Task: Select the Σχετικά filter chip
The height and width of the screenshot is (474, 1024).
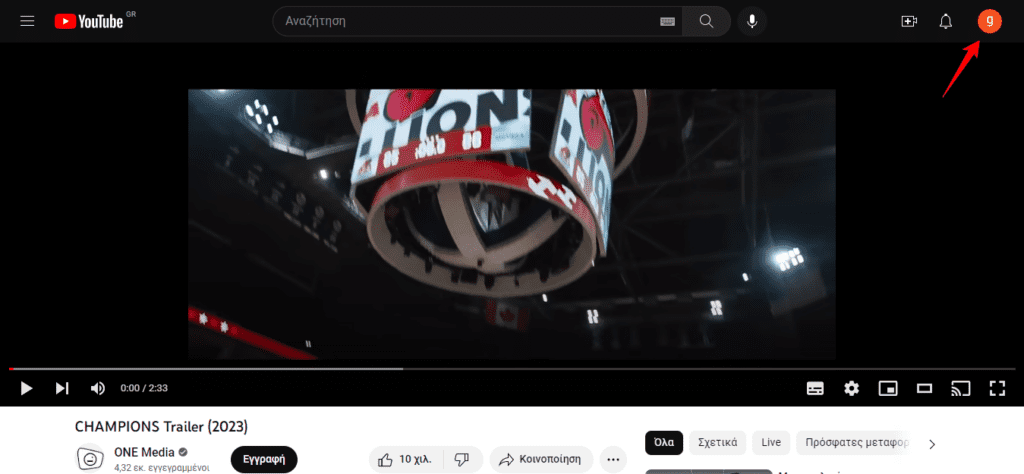Action: [x=717, y=442]
